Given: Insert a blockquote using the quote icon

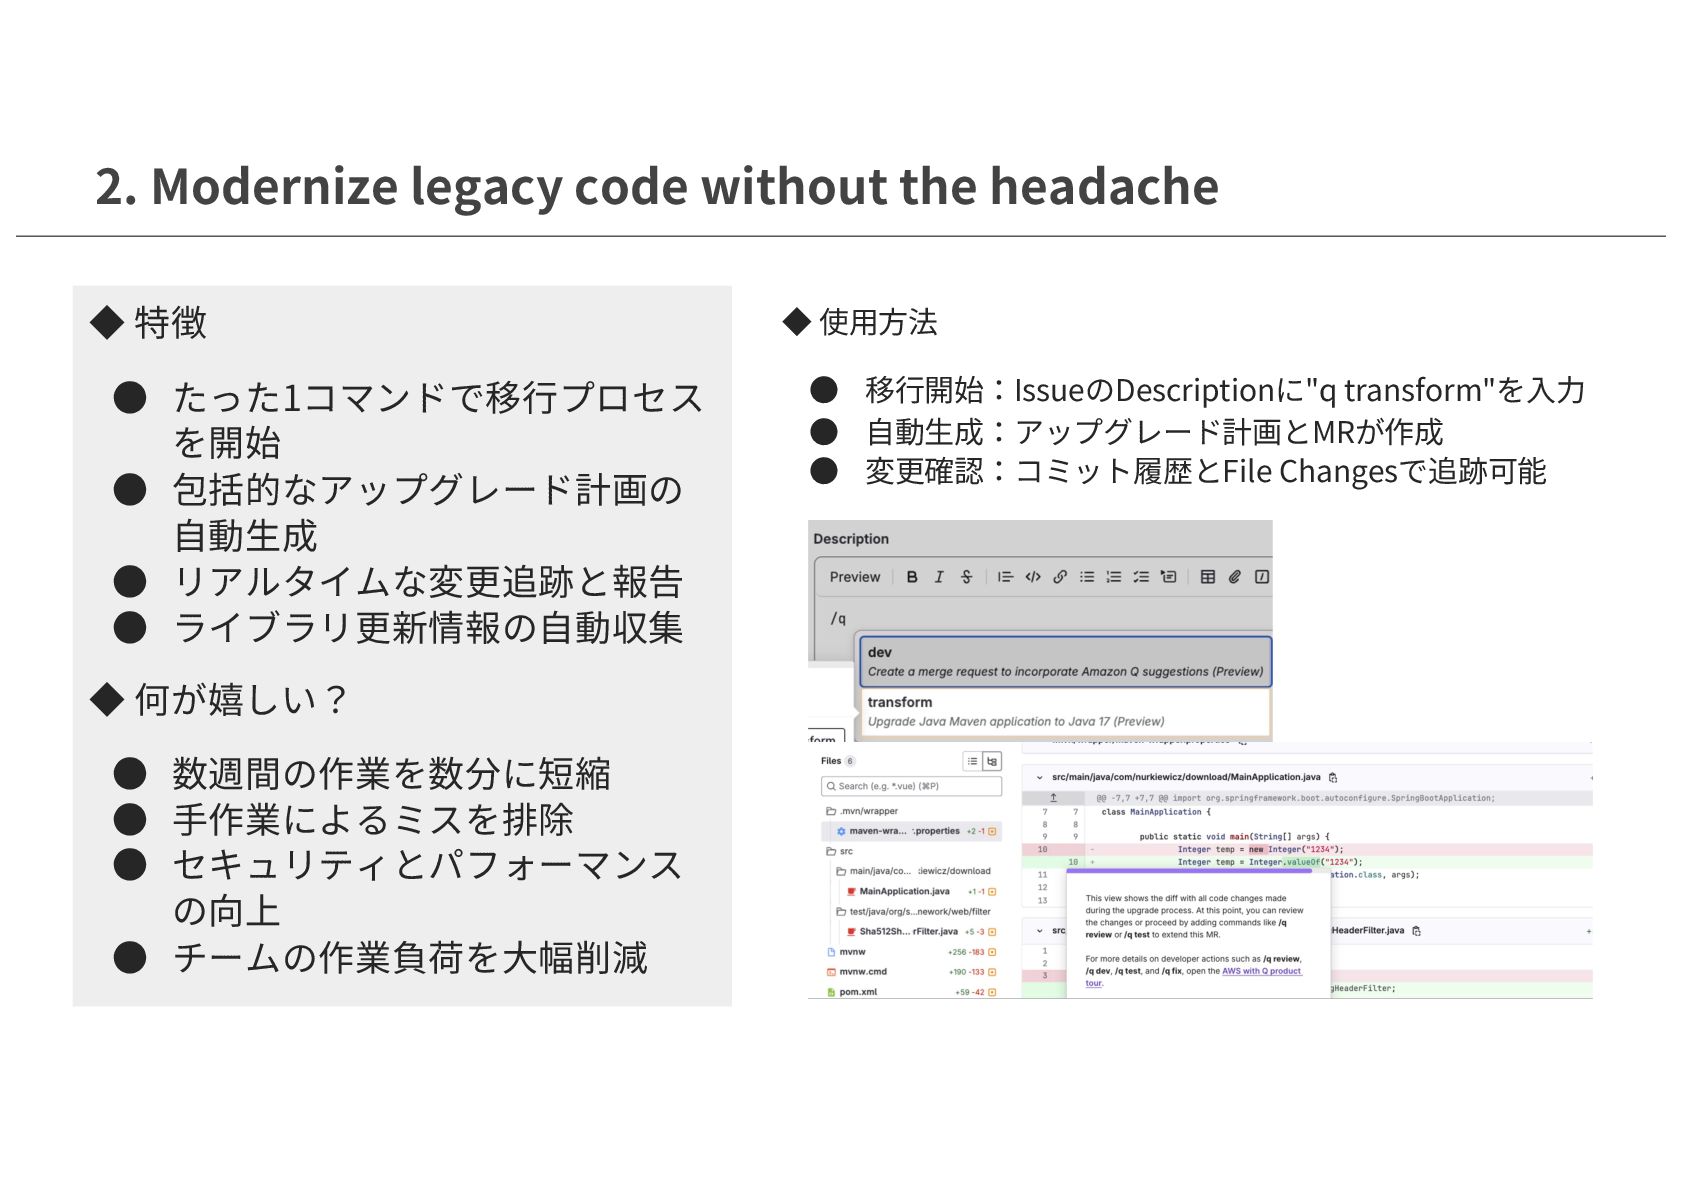Looking at the screenshot, I should pos(1005,577).
